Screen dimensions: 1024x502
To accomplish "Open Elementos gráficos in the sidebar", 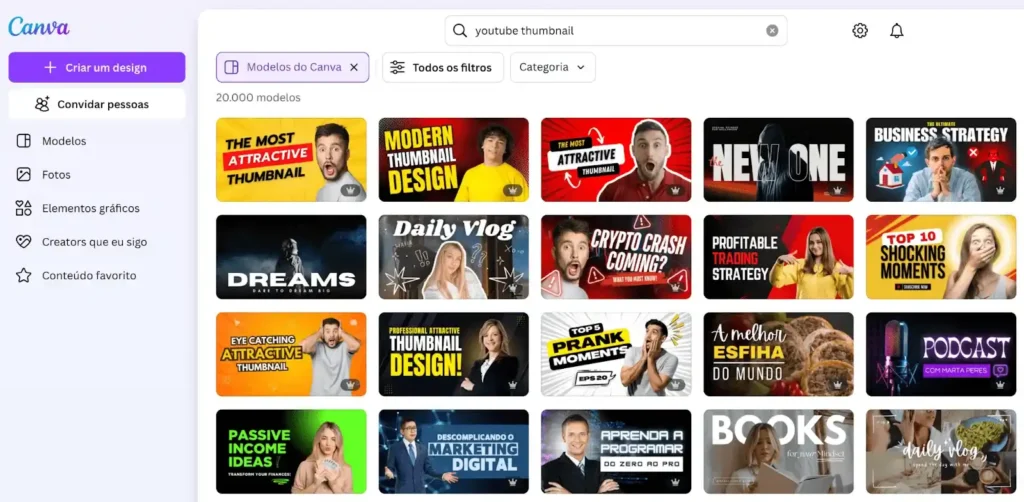I will click(x=91, y=208).
